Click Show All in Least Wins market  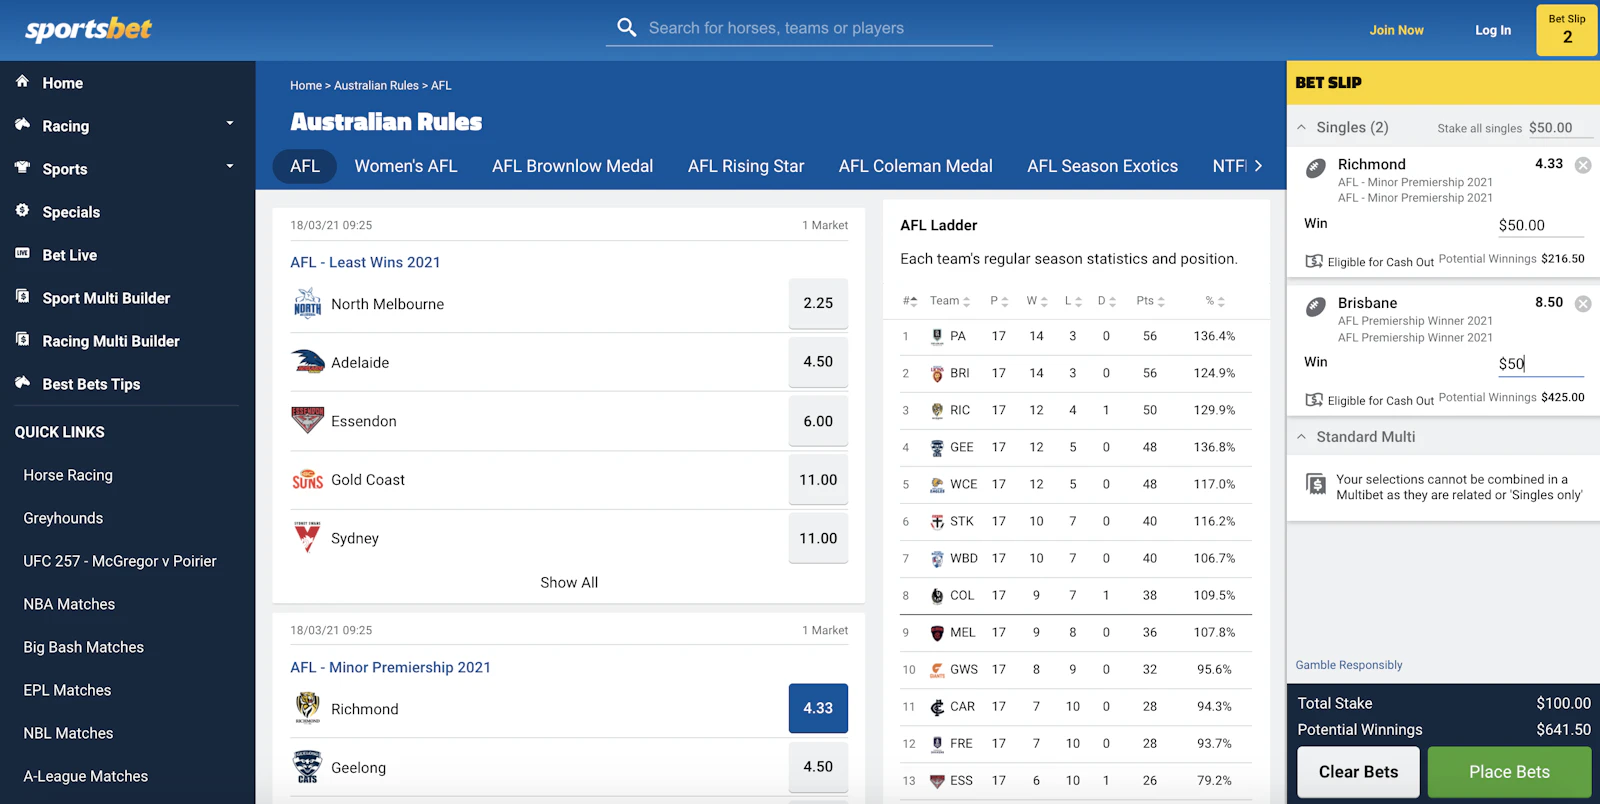coord(569,582)
